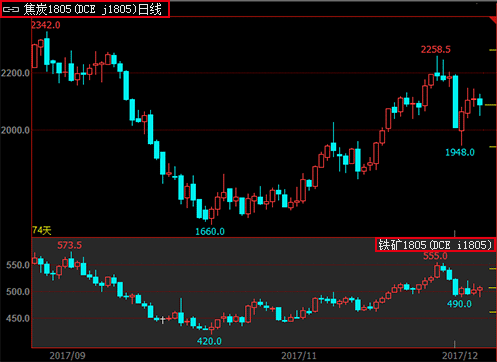The image size is (497, 362).
Task: Click the red corner triangle at top right
Action: coord(494,20)
